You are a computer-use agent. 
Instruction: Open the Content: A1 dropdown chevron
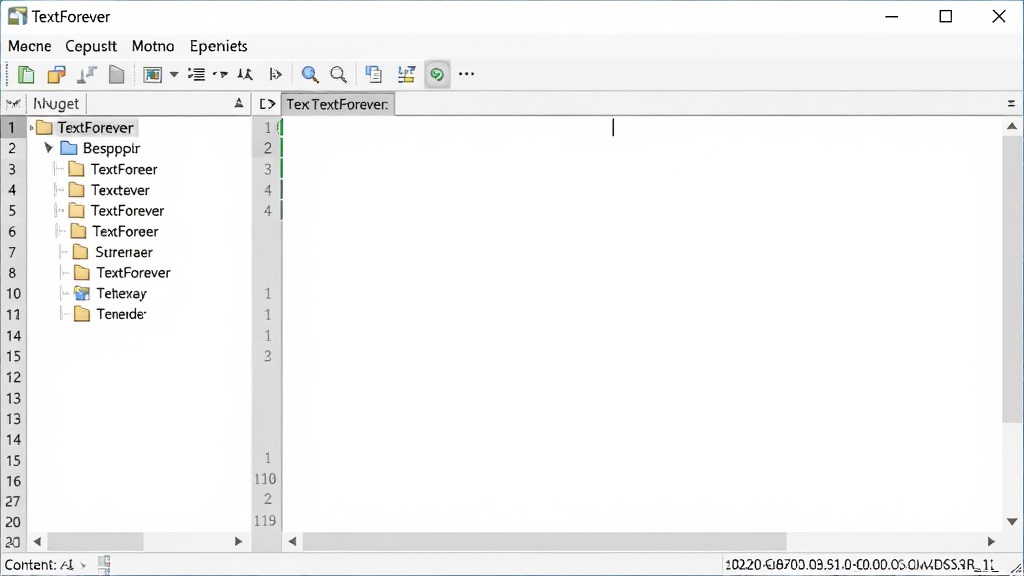click(x=83, y=566)
